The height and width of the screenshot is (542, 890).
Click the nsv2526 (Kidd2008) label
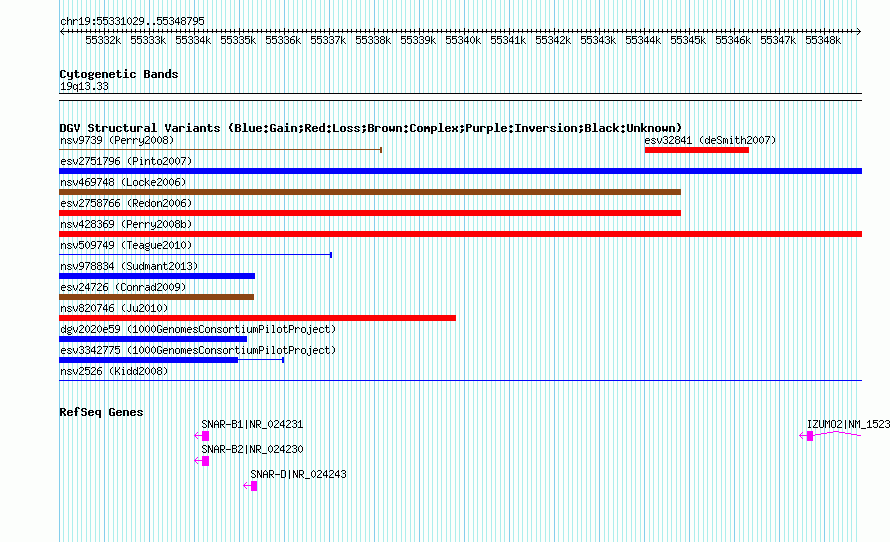[114, 371]
